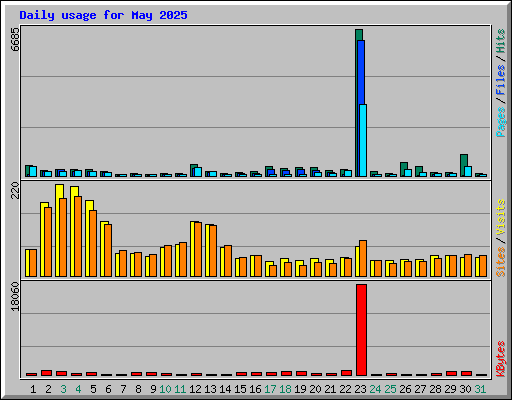
Task: Click the day 6 orange sites bar
Action: [108, 250]
